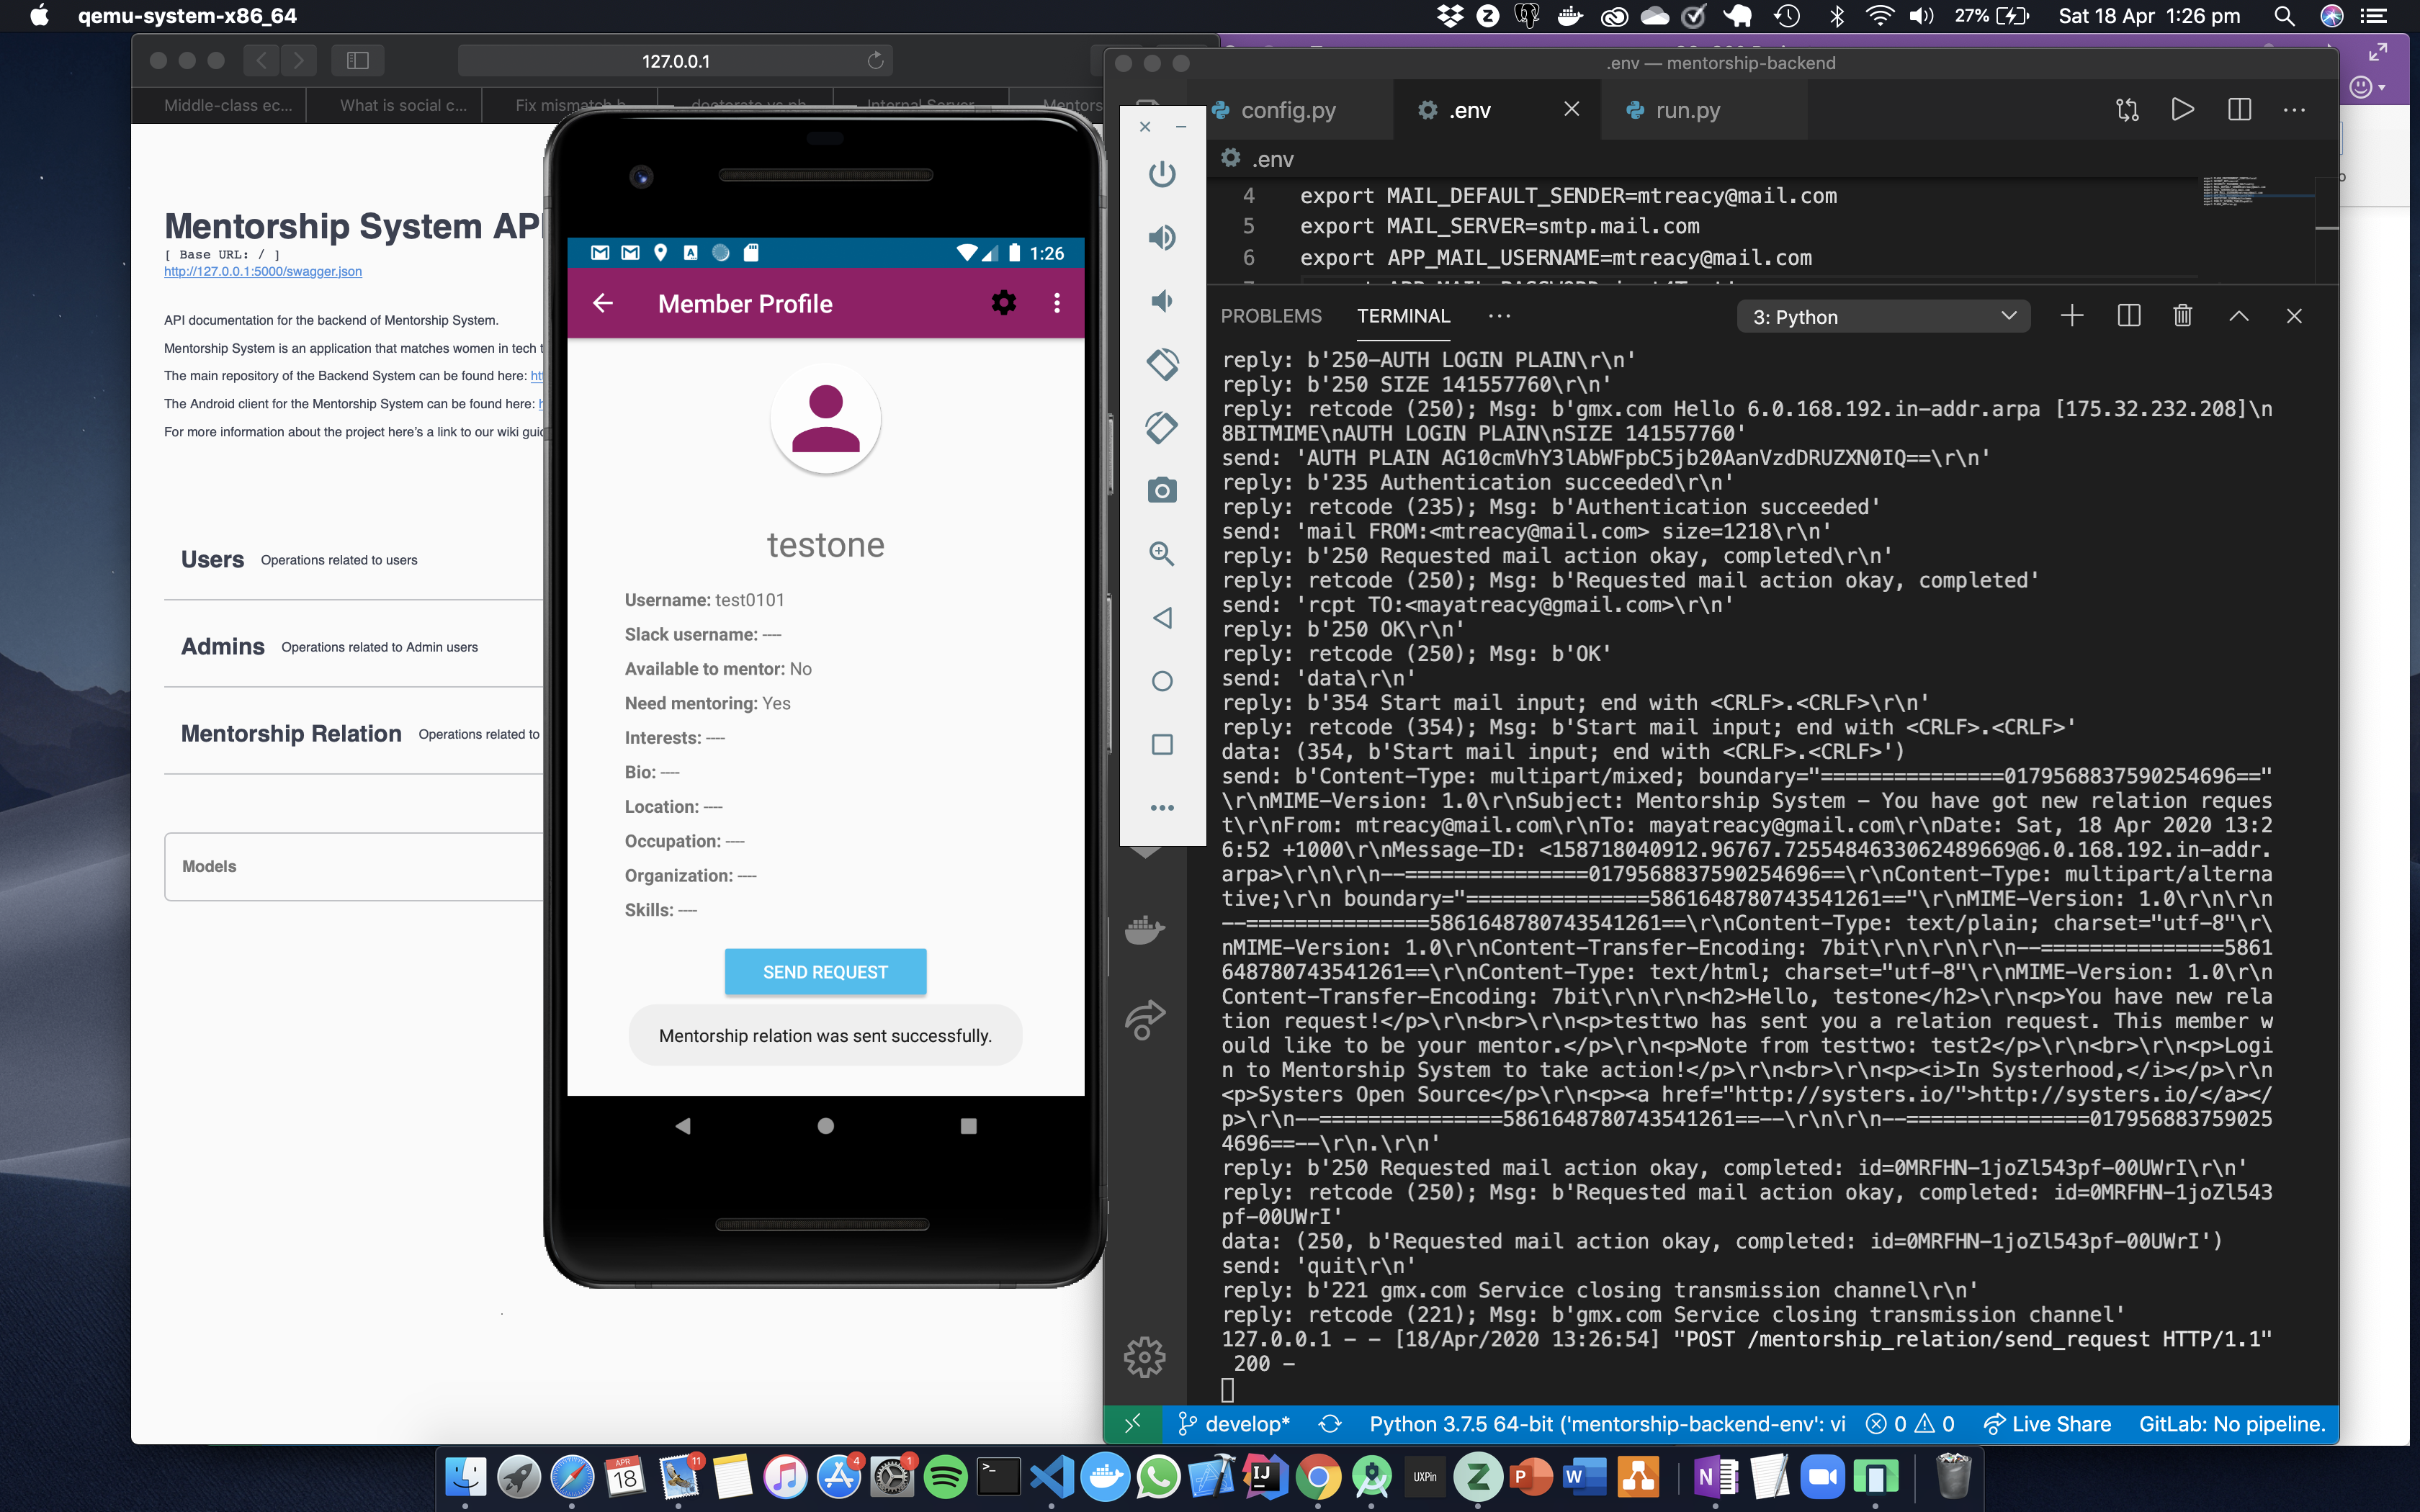Kill terminal with the trash icon
The width and height of the screenshot is (2420, 1512).
(2183, 316)
